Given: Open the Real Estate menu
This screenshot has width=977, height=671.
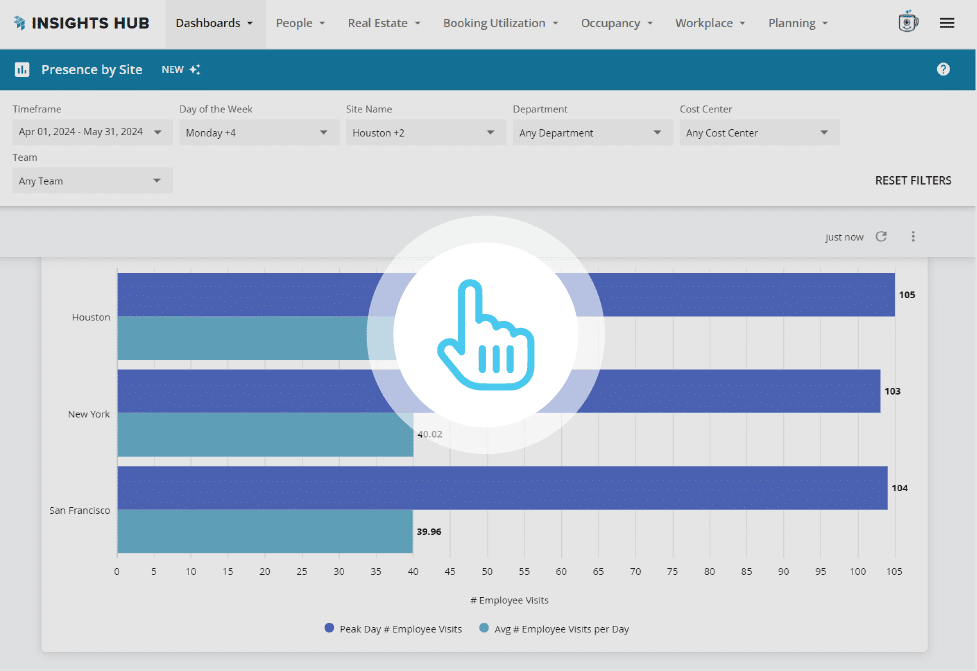Looking at the screenshot, I should click(384, 23).
